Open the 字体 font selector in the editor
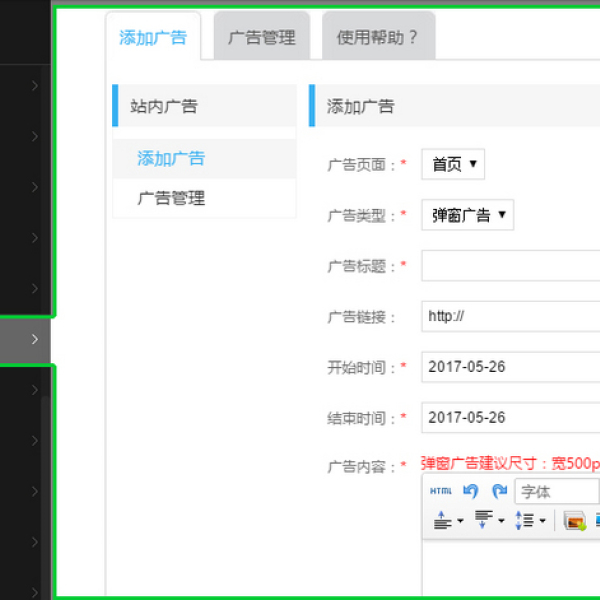This screenshot has width=600, height=600. (556, 491)
